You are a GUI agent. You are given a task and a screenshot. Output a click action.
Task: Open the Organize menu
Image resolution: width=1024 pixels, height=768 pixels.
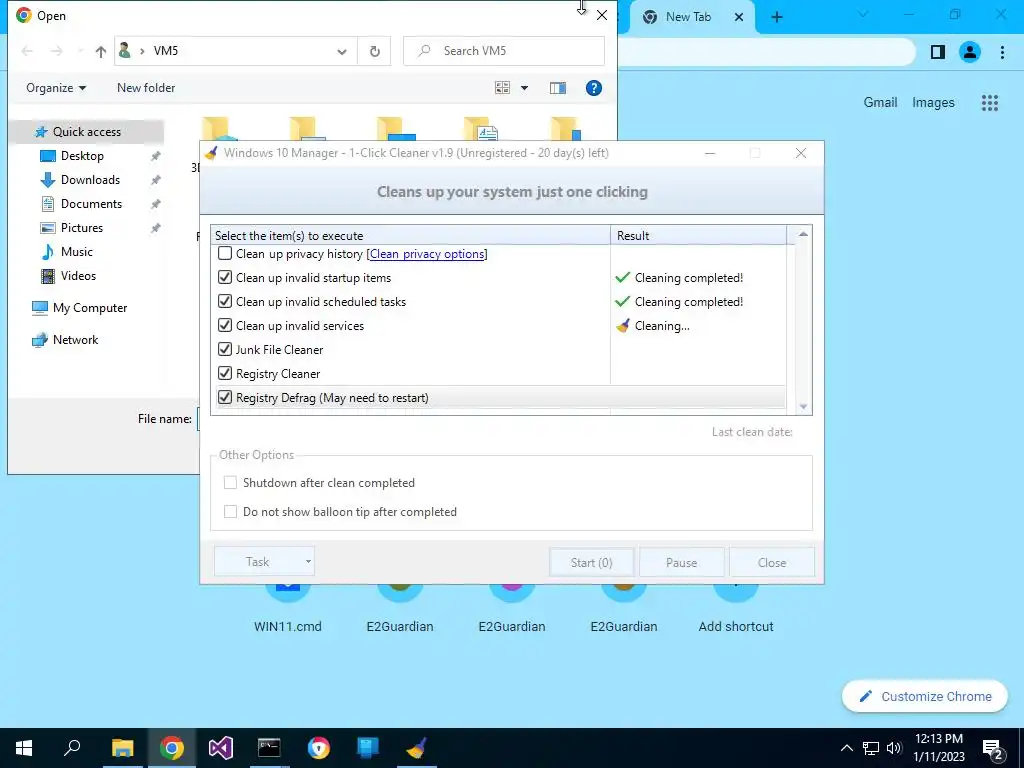click(56, 88)
